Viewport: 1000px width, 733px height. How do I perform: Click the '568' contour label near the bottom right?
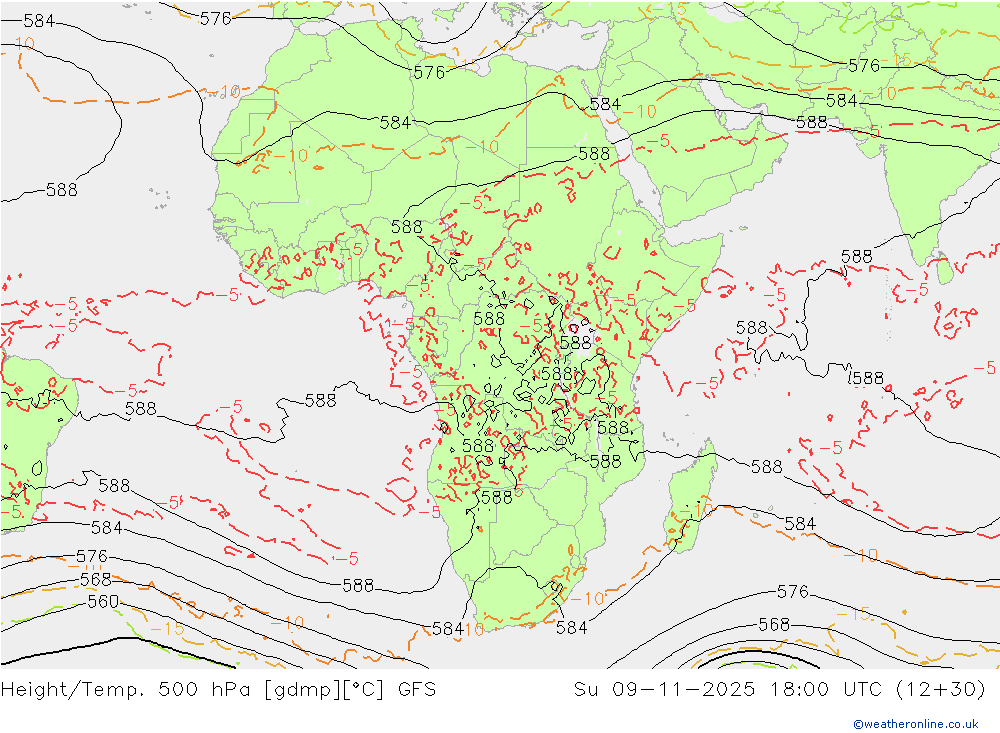coord(774,625)
